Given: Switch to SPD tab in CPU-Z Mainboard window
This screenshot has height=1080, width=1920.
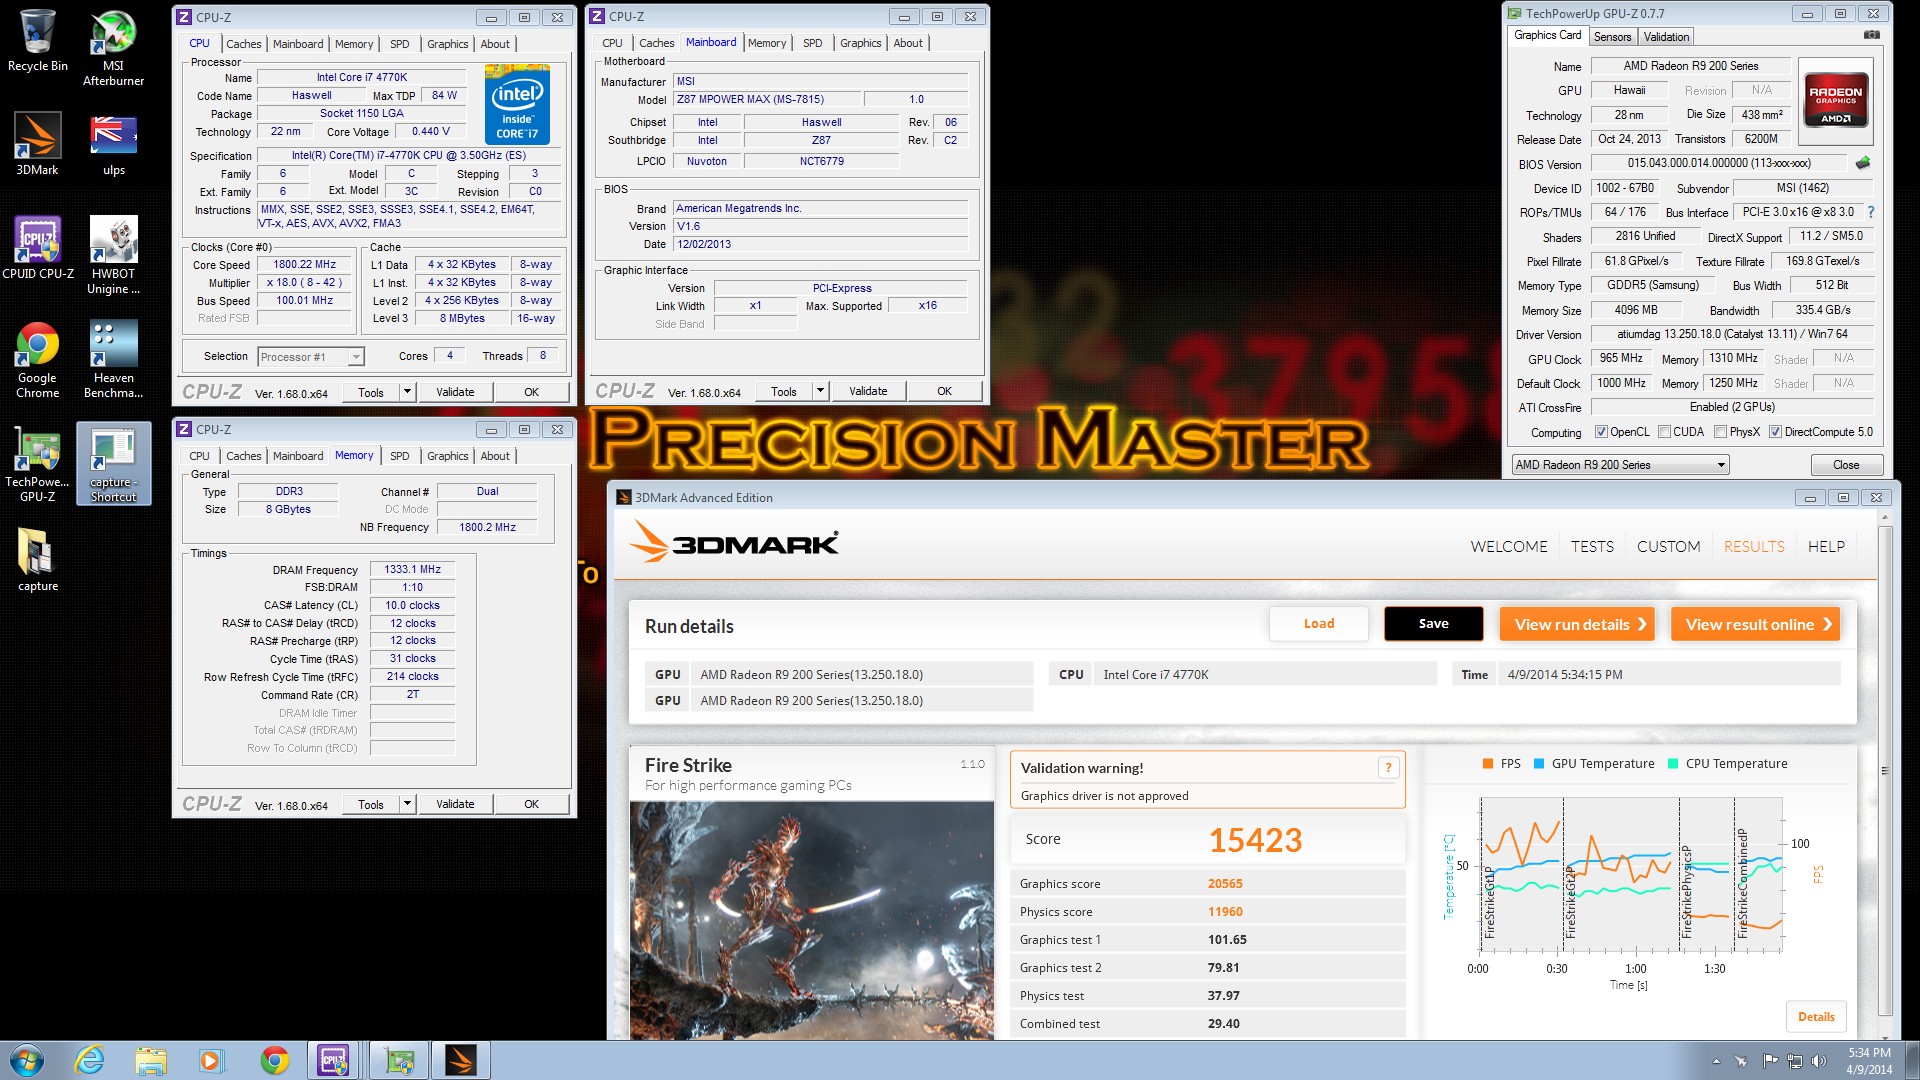Looking at the screenshot, I should 812,43.
